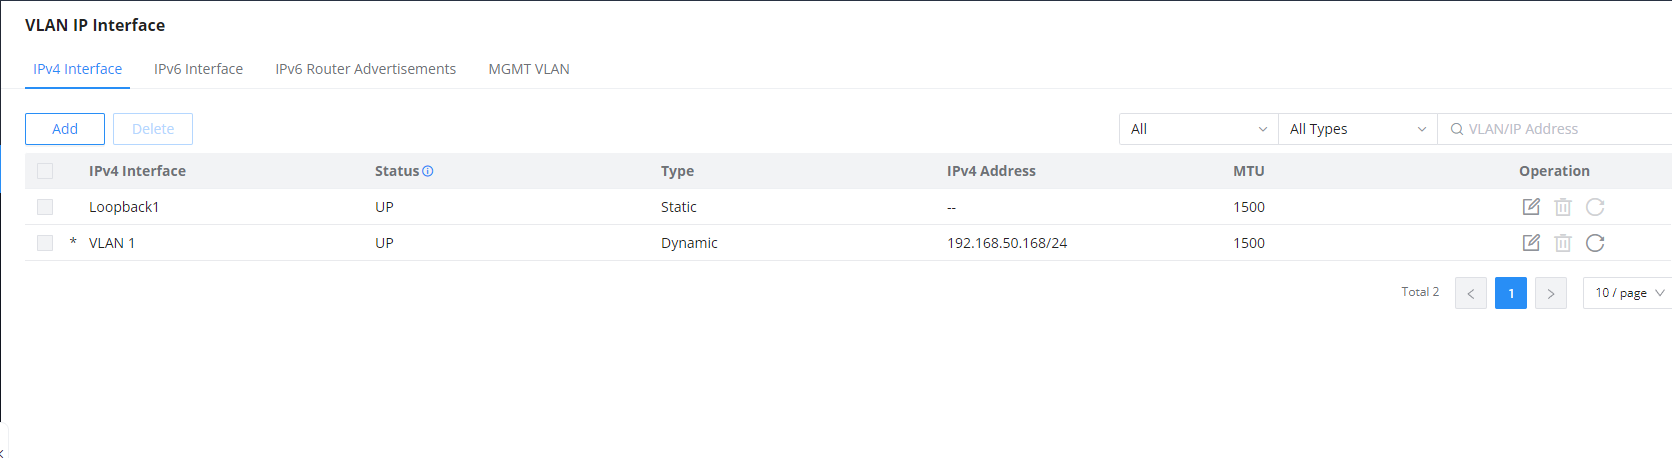Go to the next page arrow
This screenshot has height=458, width=1672.
[1551, 293]
